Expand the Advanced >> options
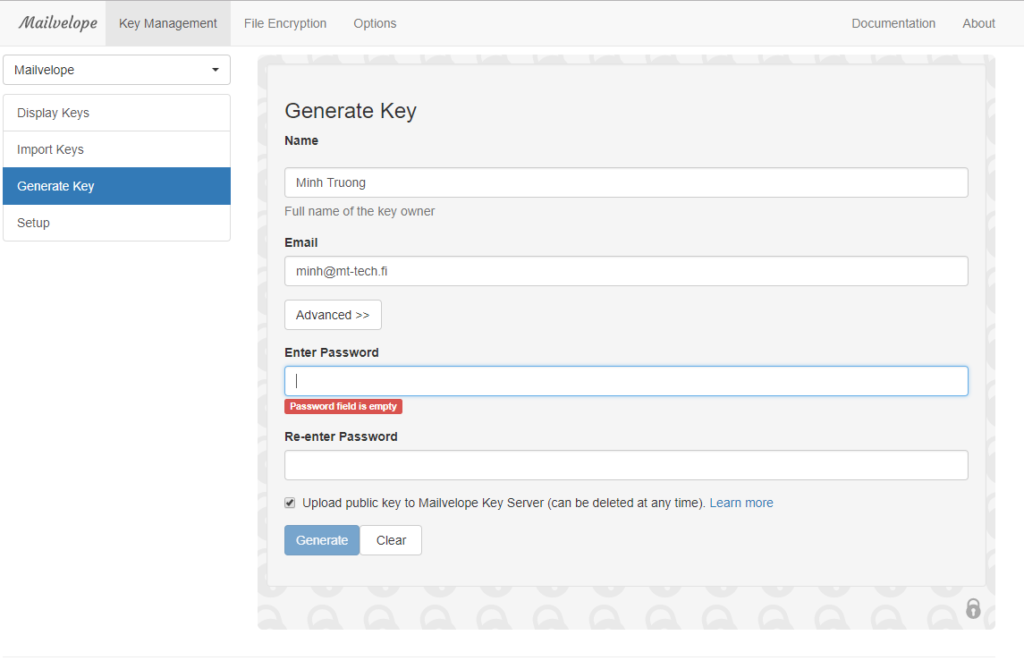Screen dimensions: 1024x669 [x=332, y=315]
